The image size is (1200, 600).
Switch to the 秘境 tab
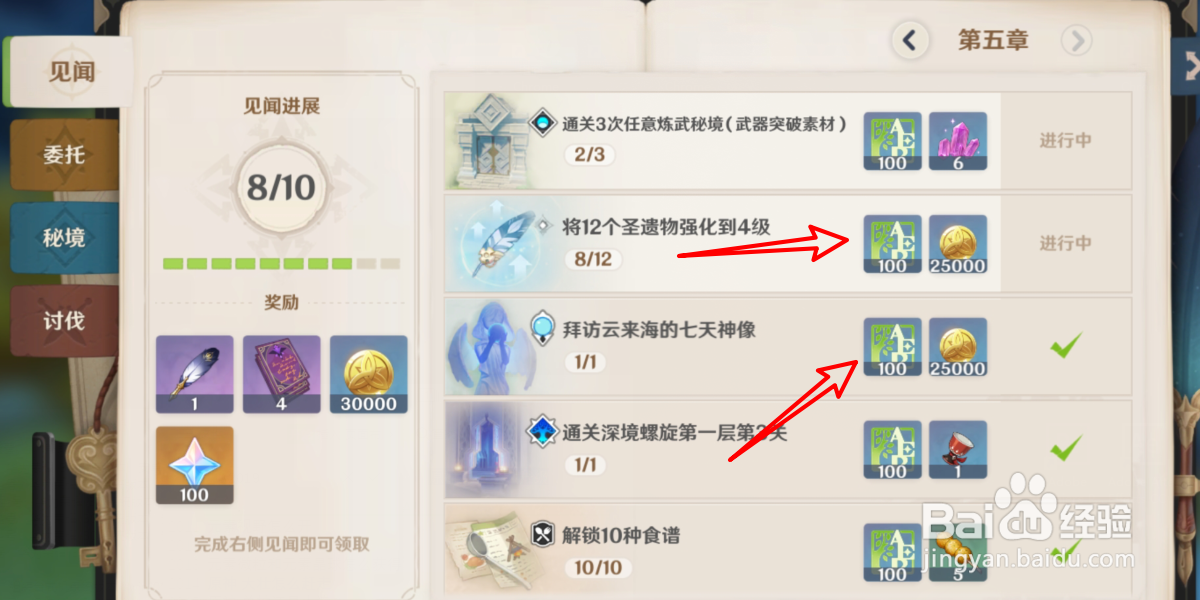64,238
